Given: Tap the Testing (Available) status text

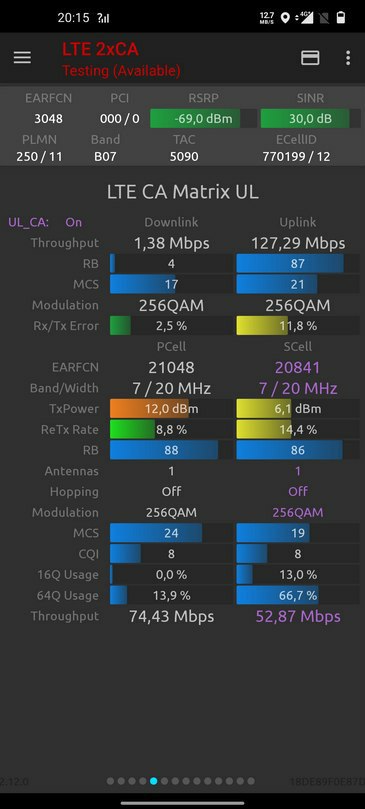Looking at the screenshot, I should [x=121, y=71].
